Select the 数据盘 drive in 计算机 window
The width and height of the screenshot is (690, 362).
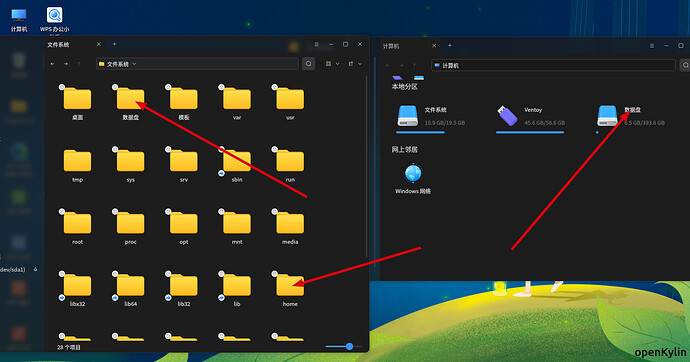click(x=607, y=116)
